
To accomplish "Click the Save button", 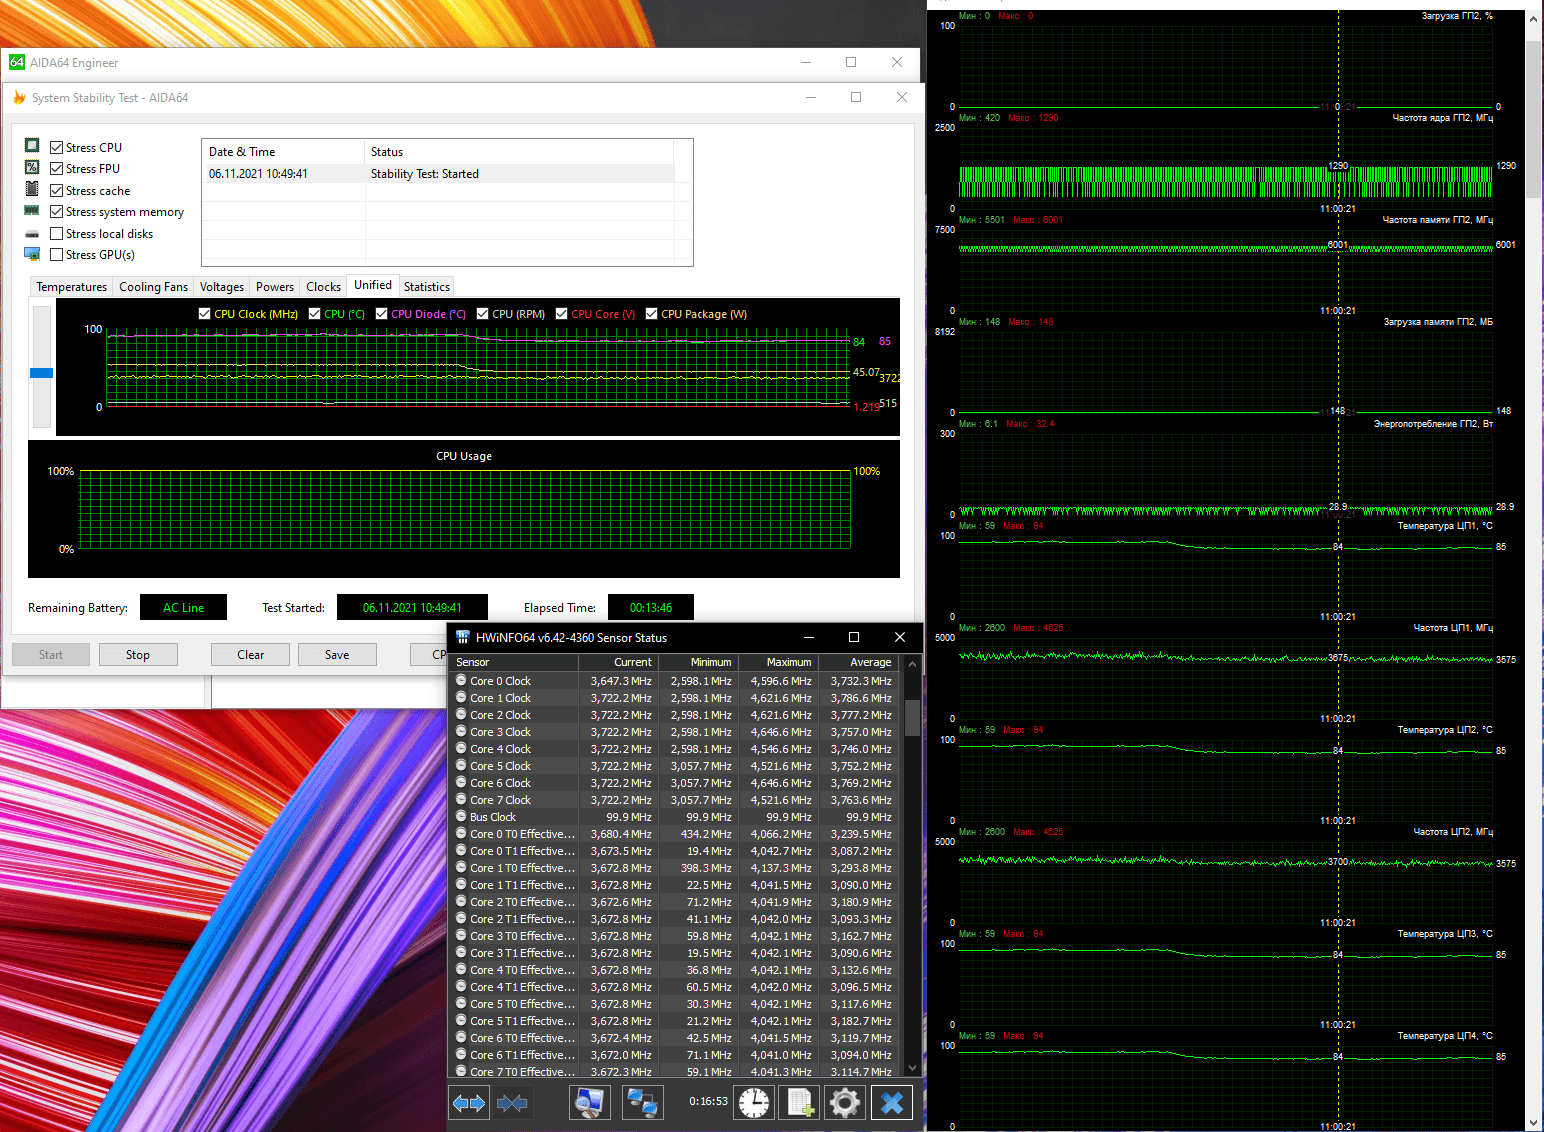I will (337, 655).
